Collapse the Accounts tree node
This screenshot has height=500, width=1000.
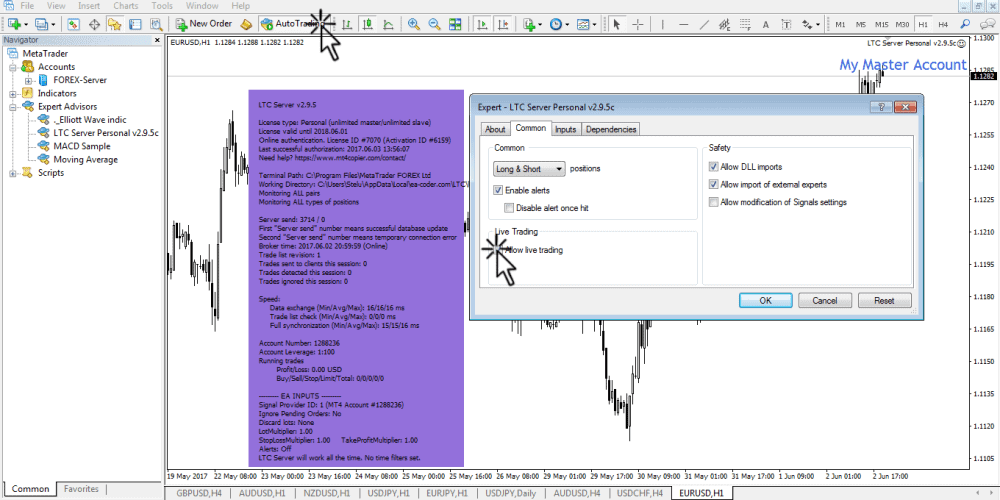pyautogui.click(x=13, y=67)
